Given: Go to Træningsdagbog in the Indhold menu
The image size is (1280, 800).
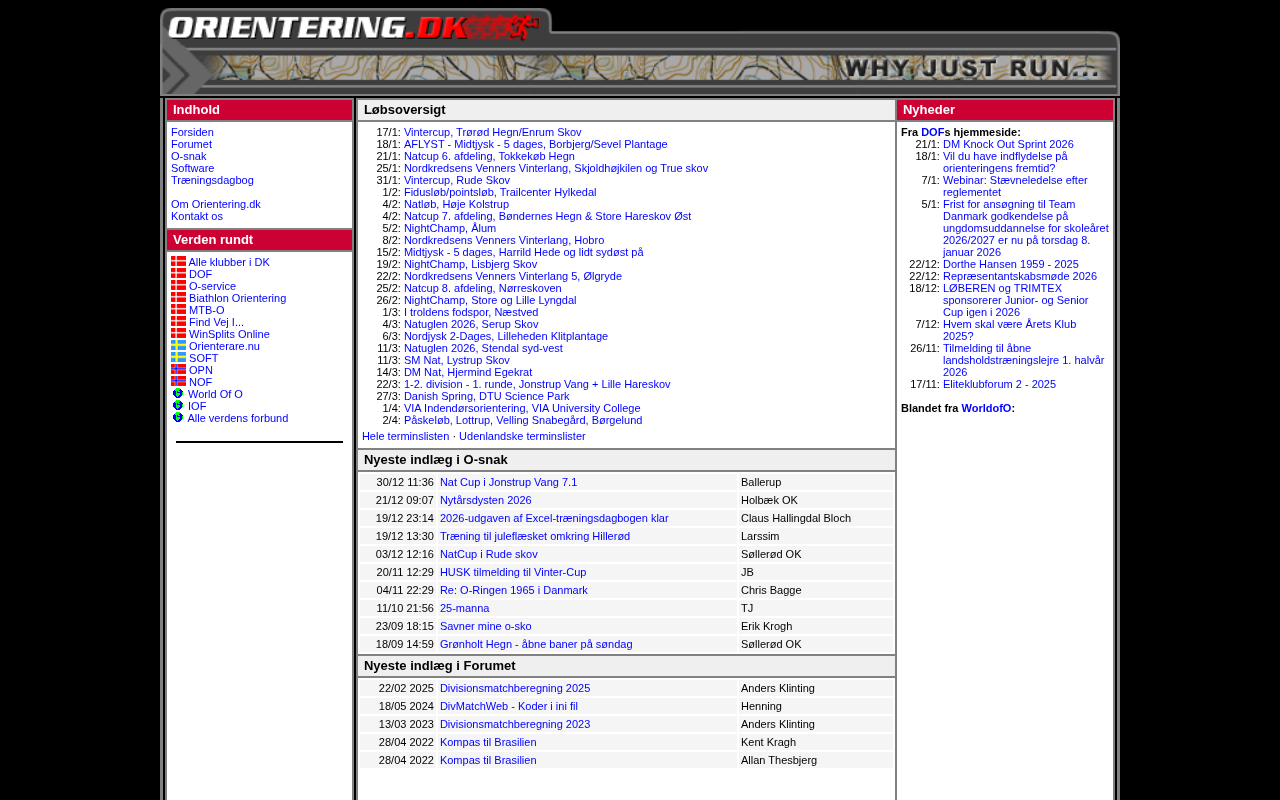Looking at the screenshot, I should pos(212,180).
